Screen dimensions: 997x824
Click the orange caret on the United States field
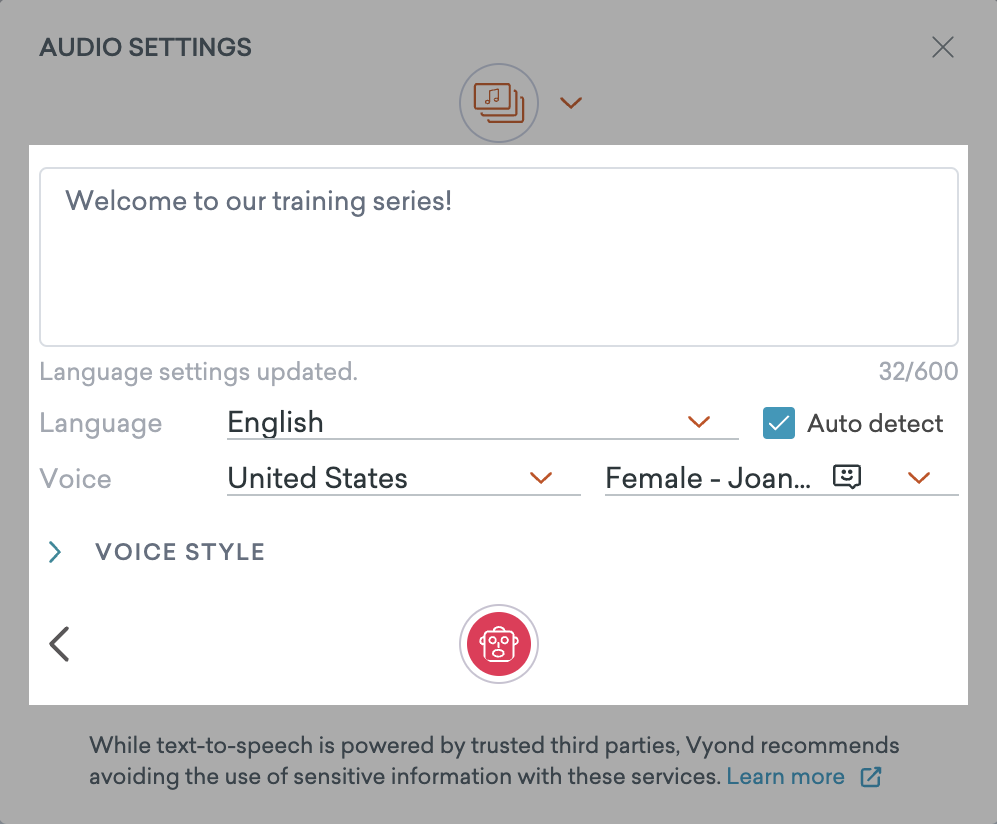tap(541, 479)
